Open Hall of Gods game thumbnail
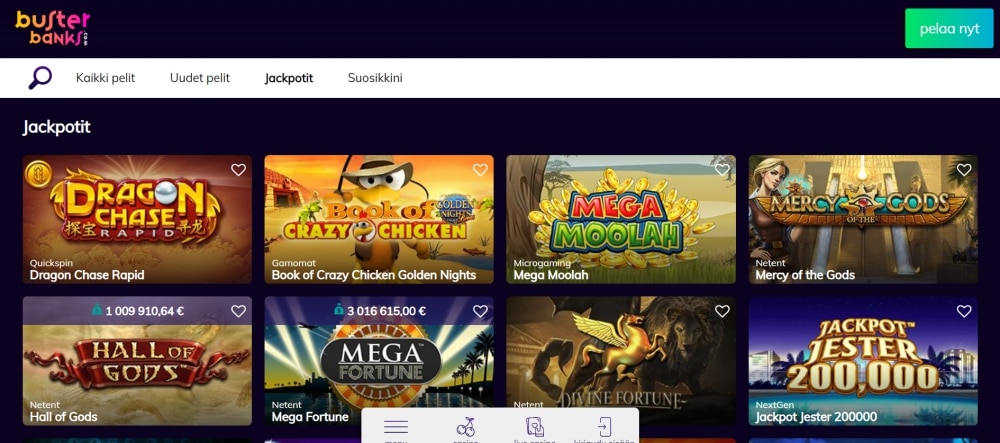 137,361
